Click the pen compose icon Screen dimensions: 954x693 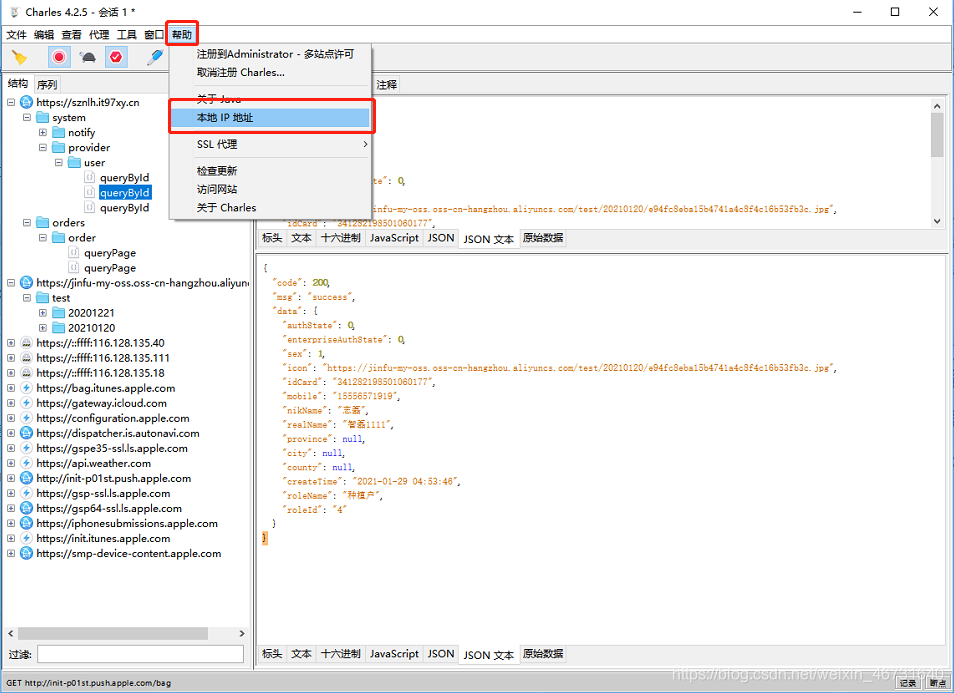[x=155, y=57]
